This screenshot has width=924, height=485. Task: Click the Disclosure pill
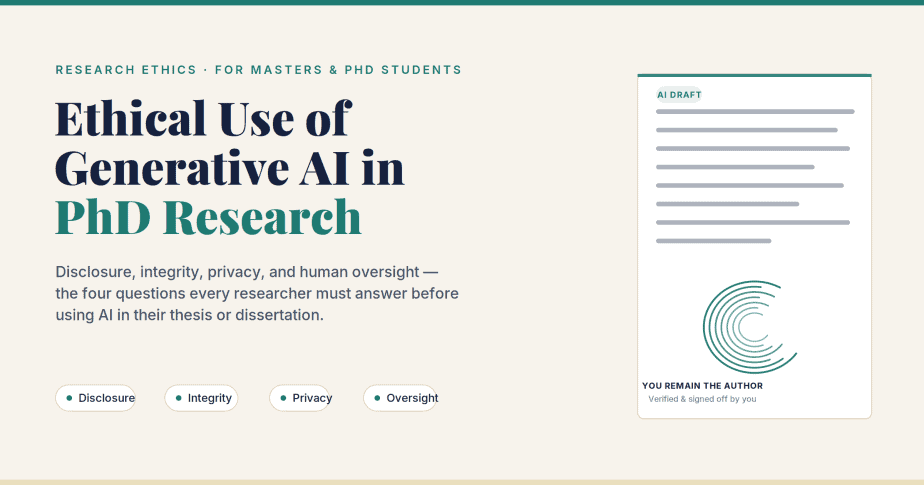[95, 398]
